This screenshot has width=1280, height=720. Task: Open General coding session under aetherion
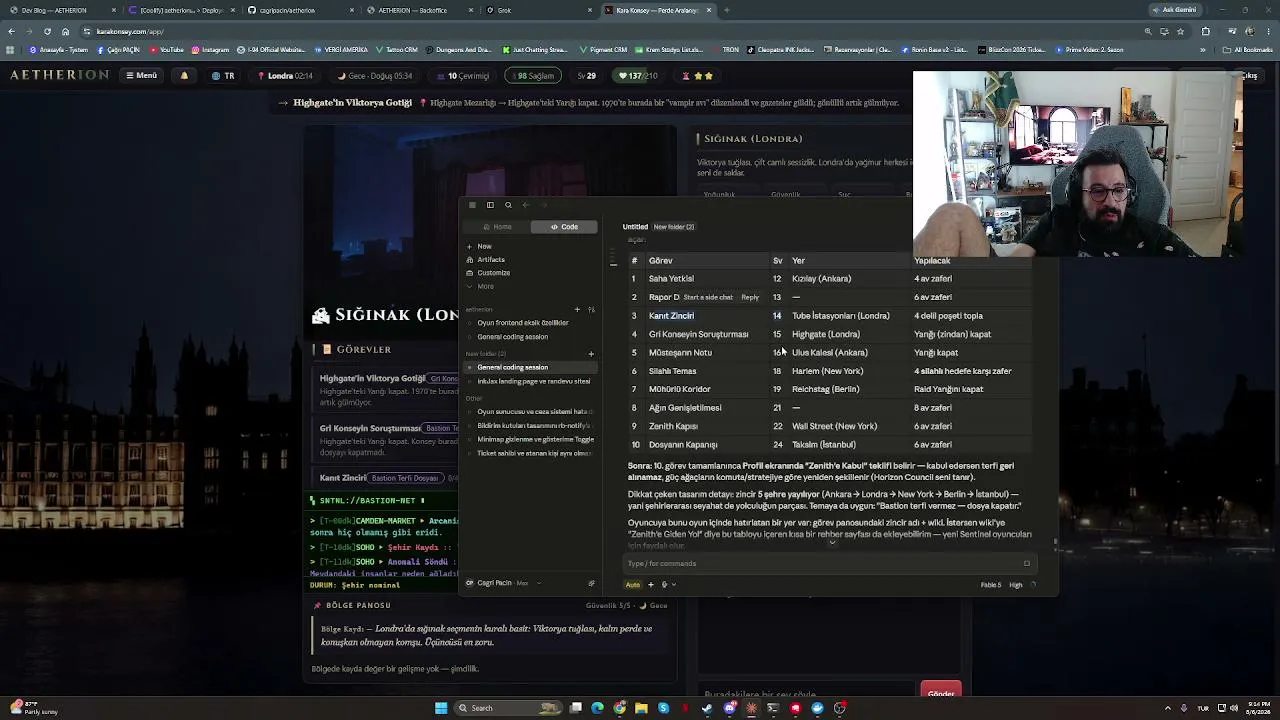pos(513,337)
